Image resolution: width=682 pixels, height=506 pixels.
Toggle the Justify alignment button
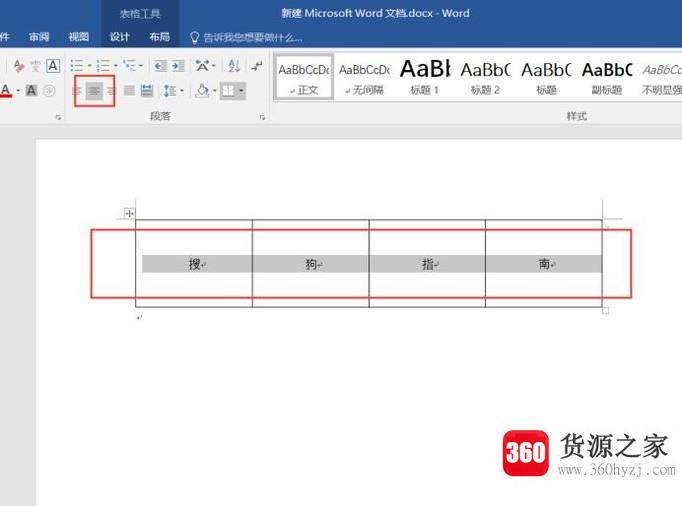[x=129, y=90]
